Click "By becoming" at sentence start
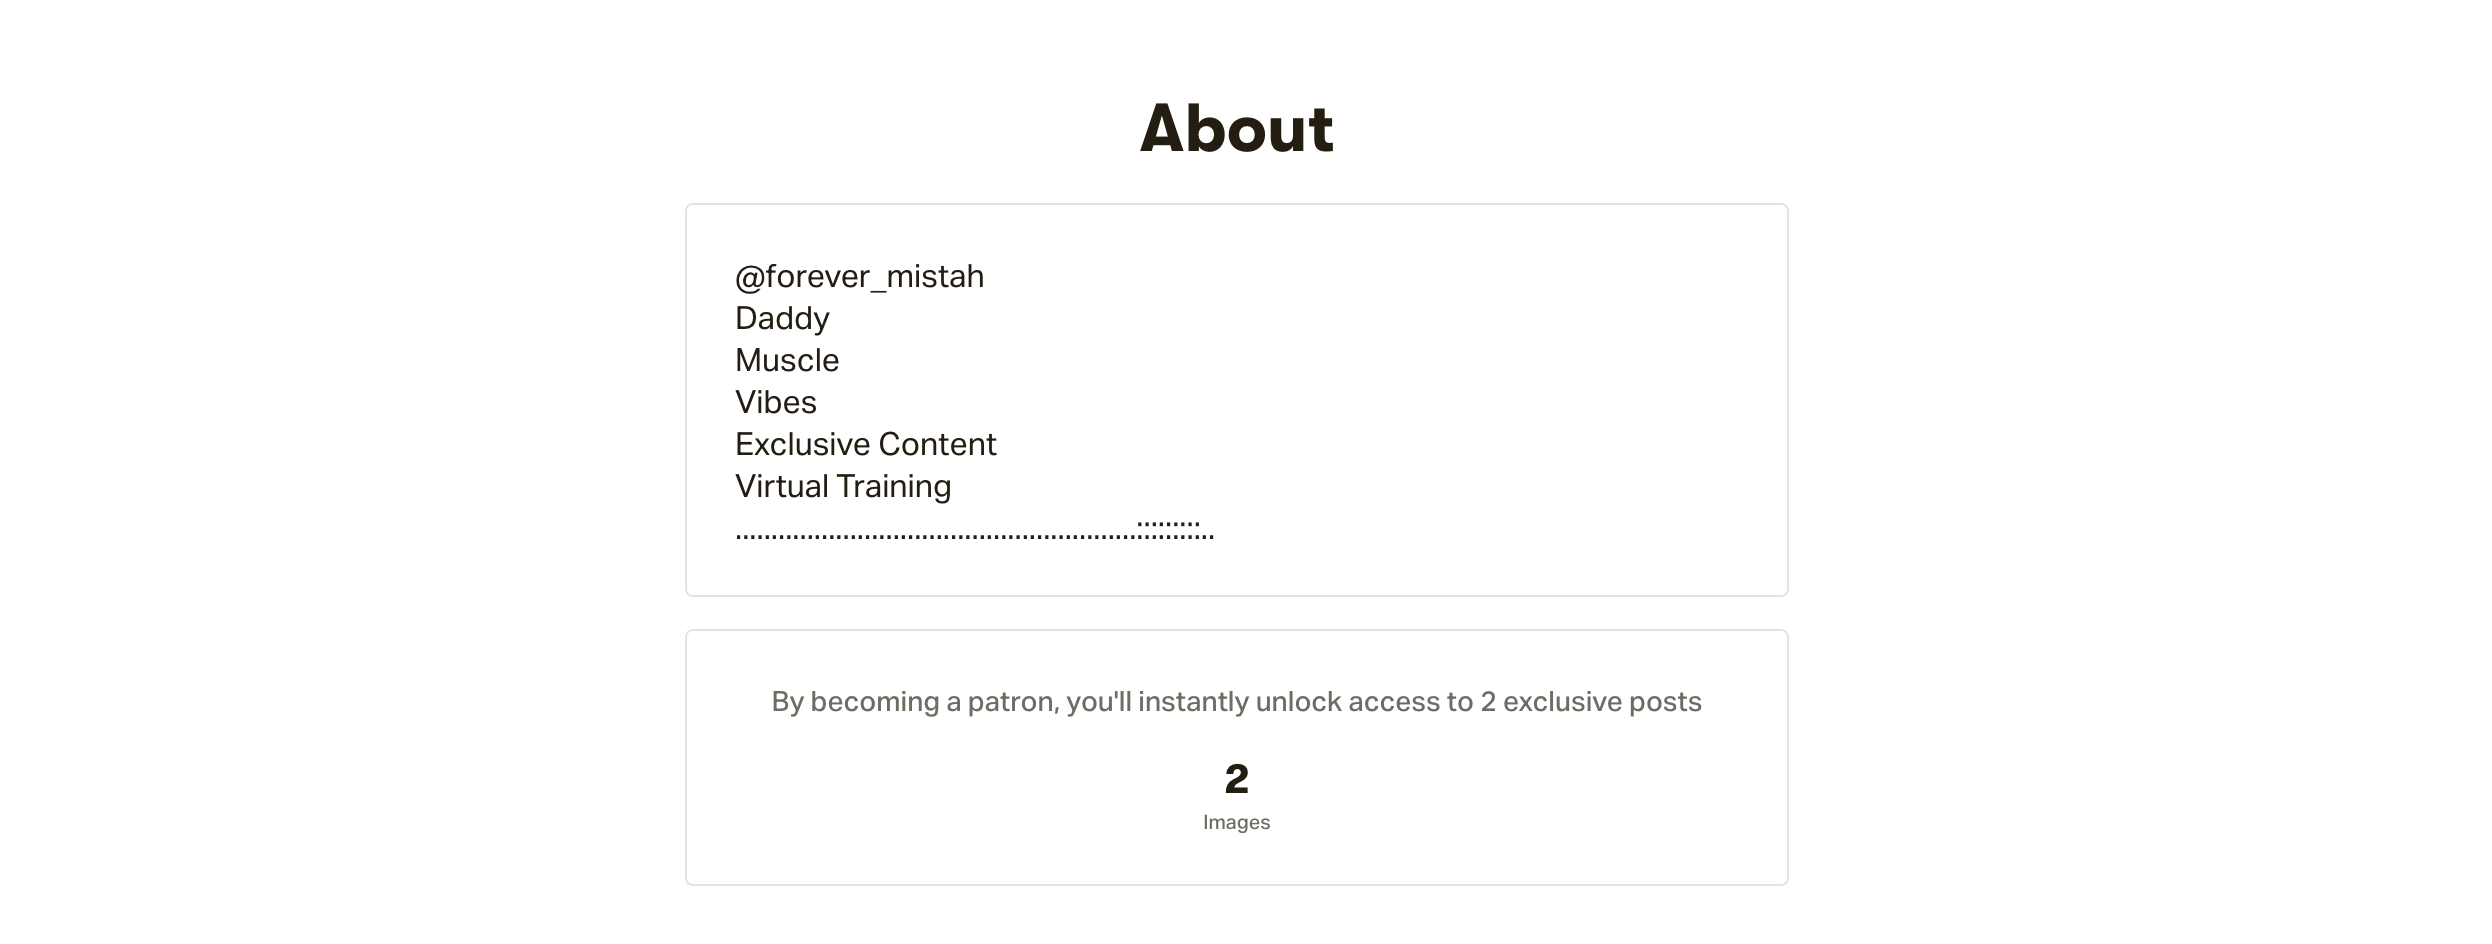Viewport: 2492px width, 944px height. point(855,702)
